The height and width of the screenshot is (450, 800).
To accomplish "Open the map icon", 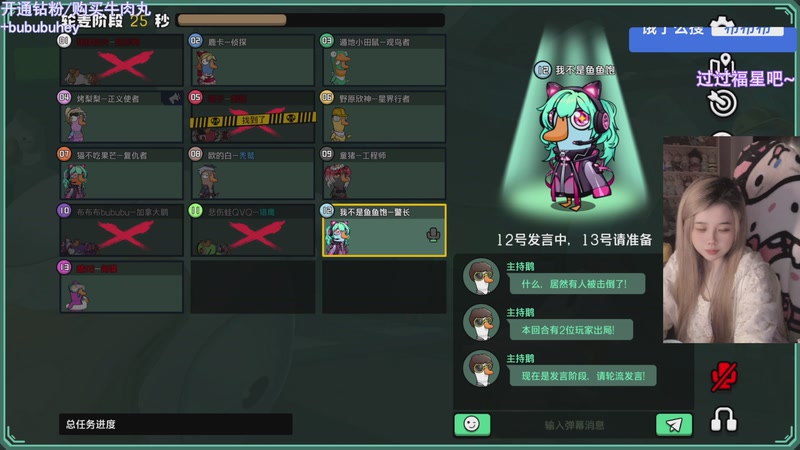I will (x=722, y=64).
